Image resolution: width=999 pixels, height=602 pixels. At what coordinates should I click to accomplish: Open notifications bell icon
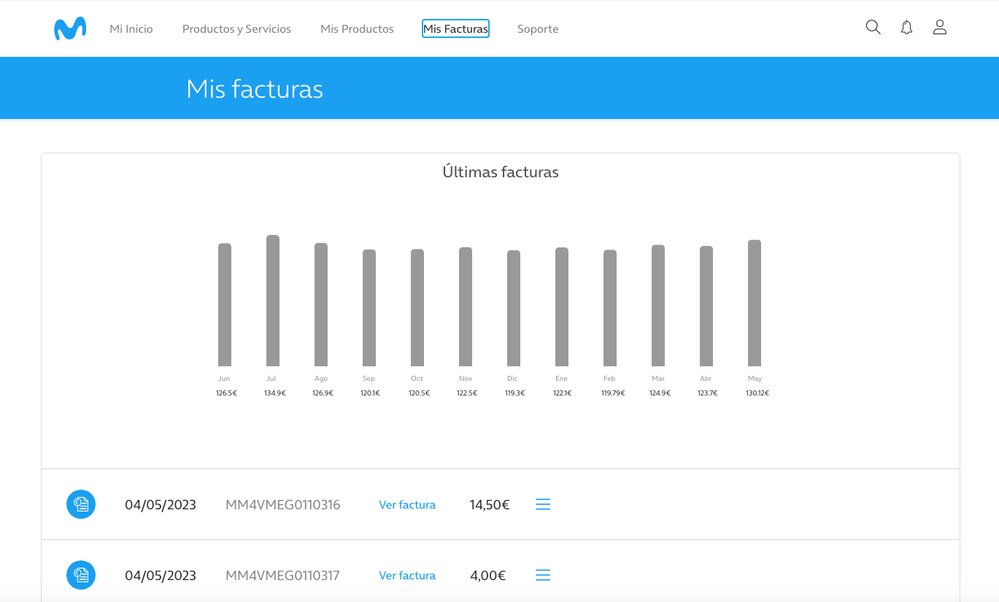(x=907, y=28)
